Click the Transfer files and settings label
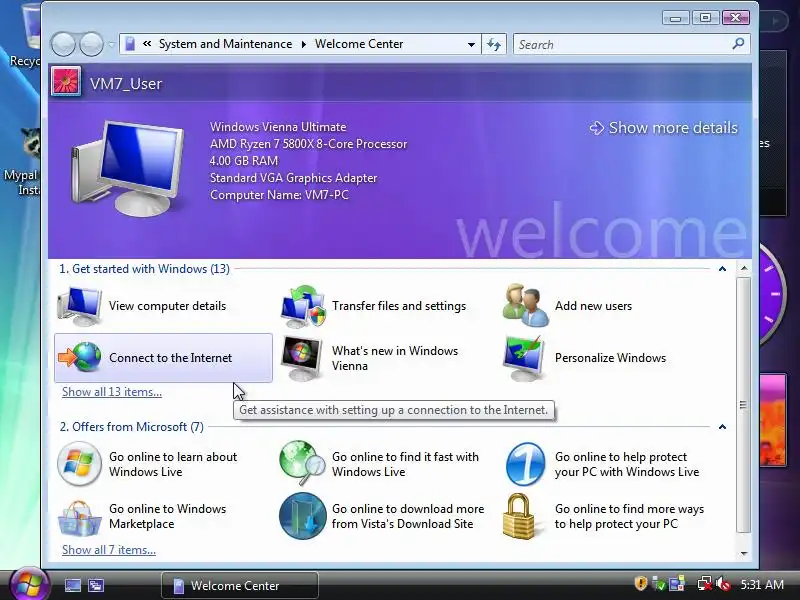 pos(399,306)
